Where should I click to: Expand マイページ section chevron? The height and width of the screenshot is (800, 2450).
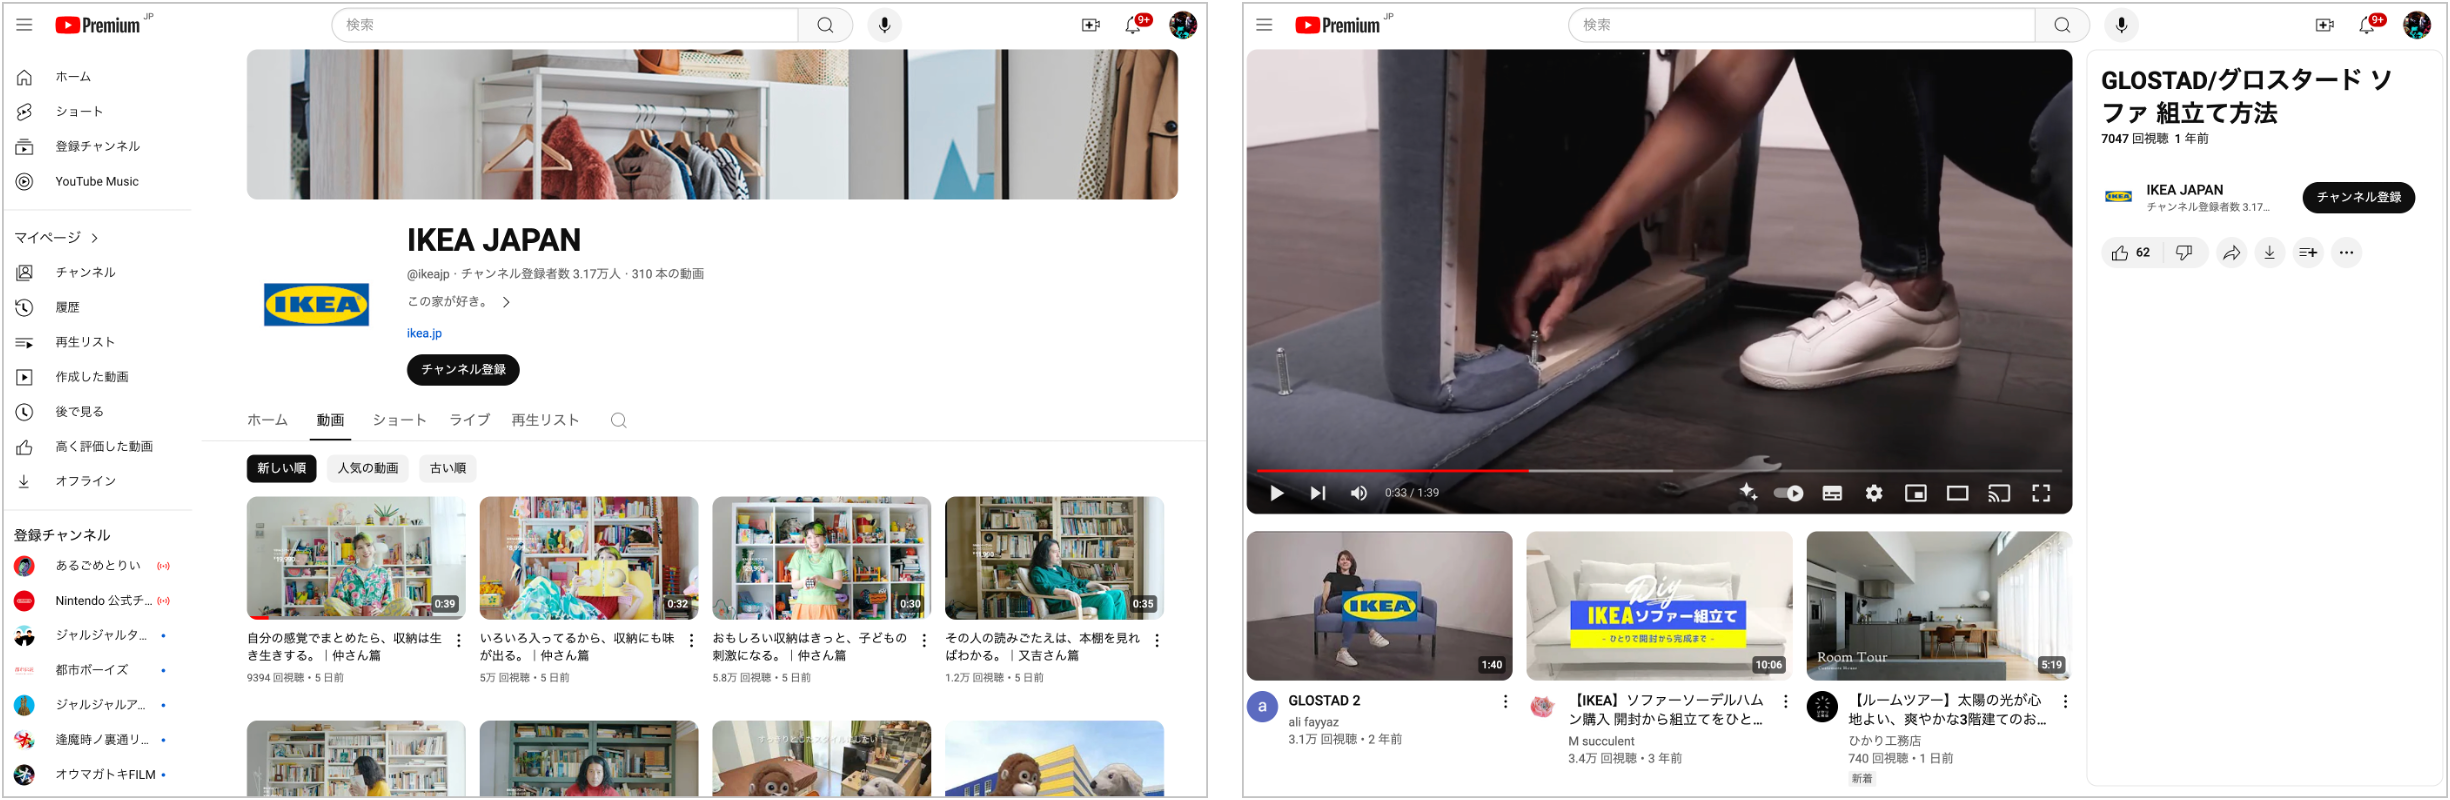pos(95,238)
